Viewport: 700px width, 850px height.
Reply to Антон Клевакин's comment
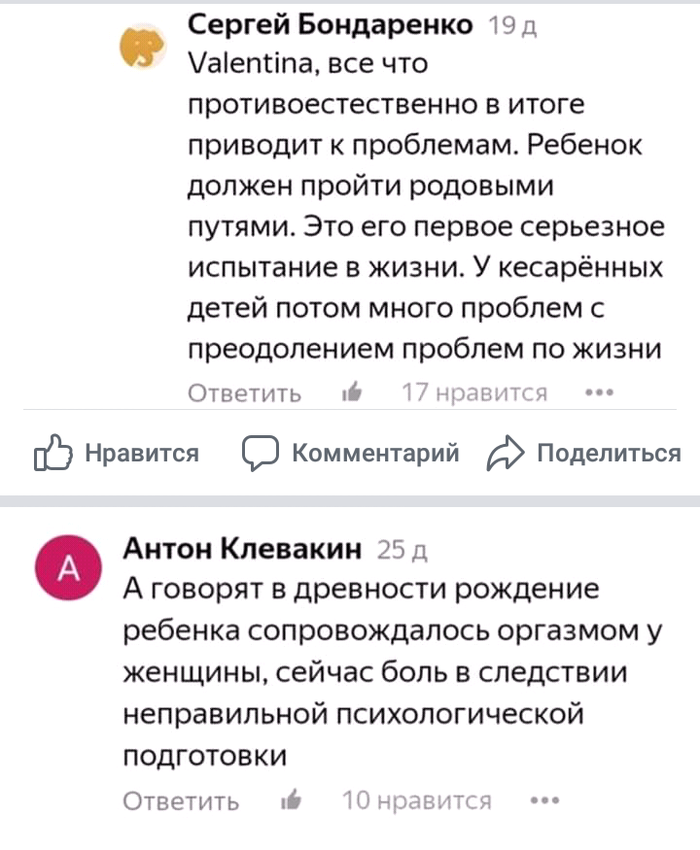click(181, 800)
